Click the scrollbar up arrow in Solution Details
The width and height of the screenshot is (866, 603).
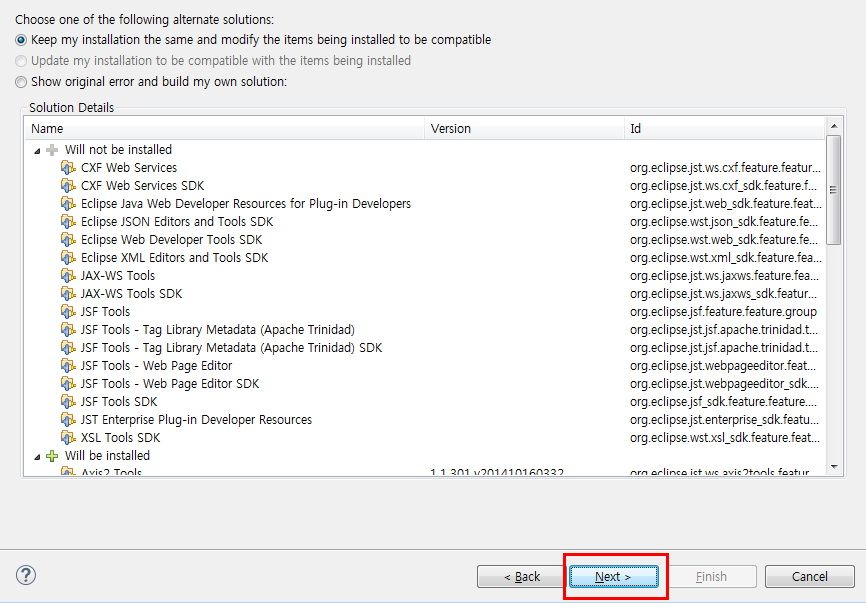click(834, 126)
